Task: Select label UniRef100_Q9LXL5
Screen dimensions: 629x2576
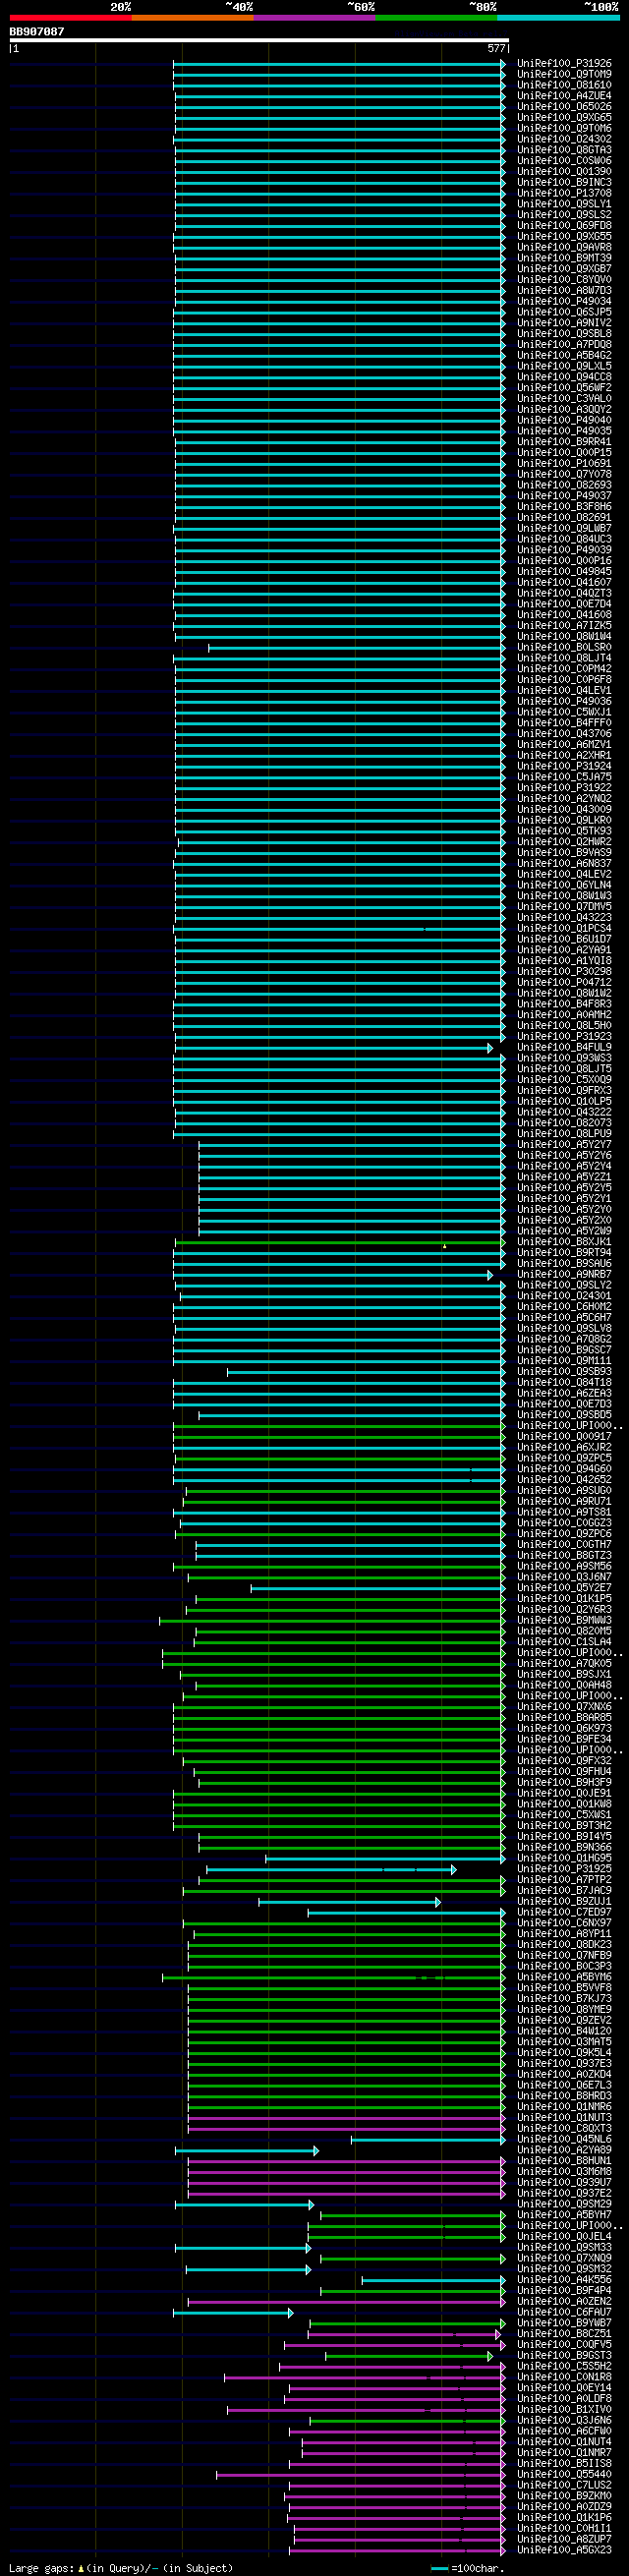Action: coord(564,367)
